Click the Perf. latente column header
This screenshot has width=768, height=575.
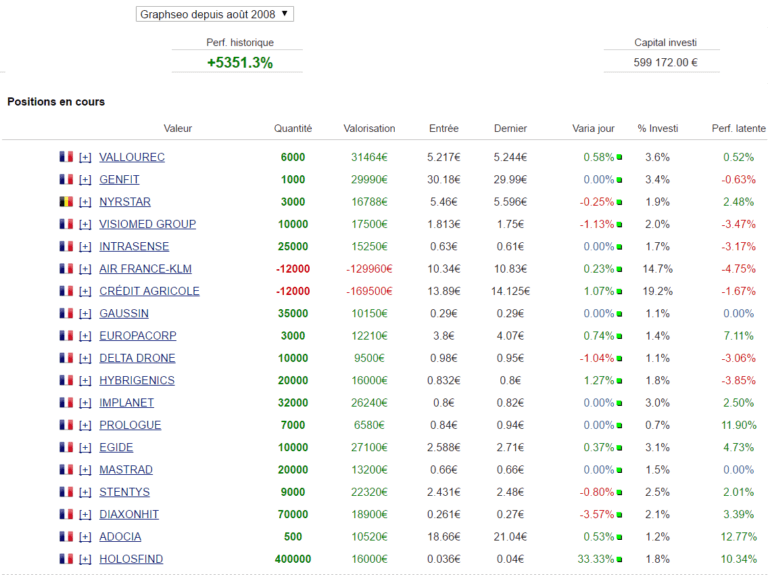pos(738,128)
